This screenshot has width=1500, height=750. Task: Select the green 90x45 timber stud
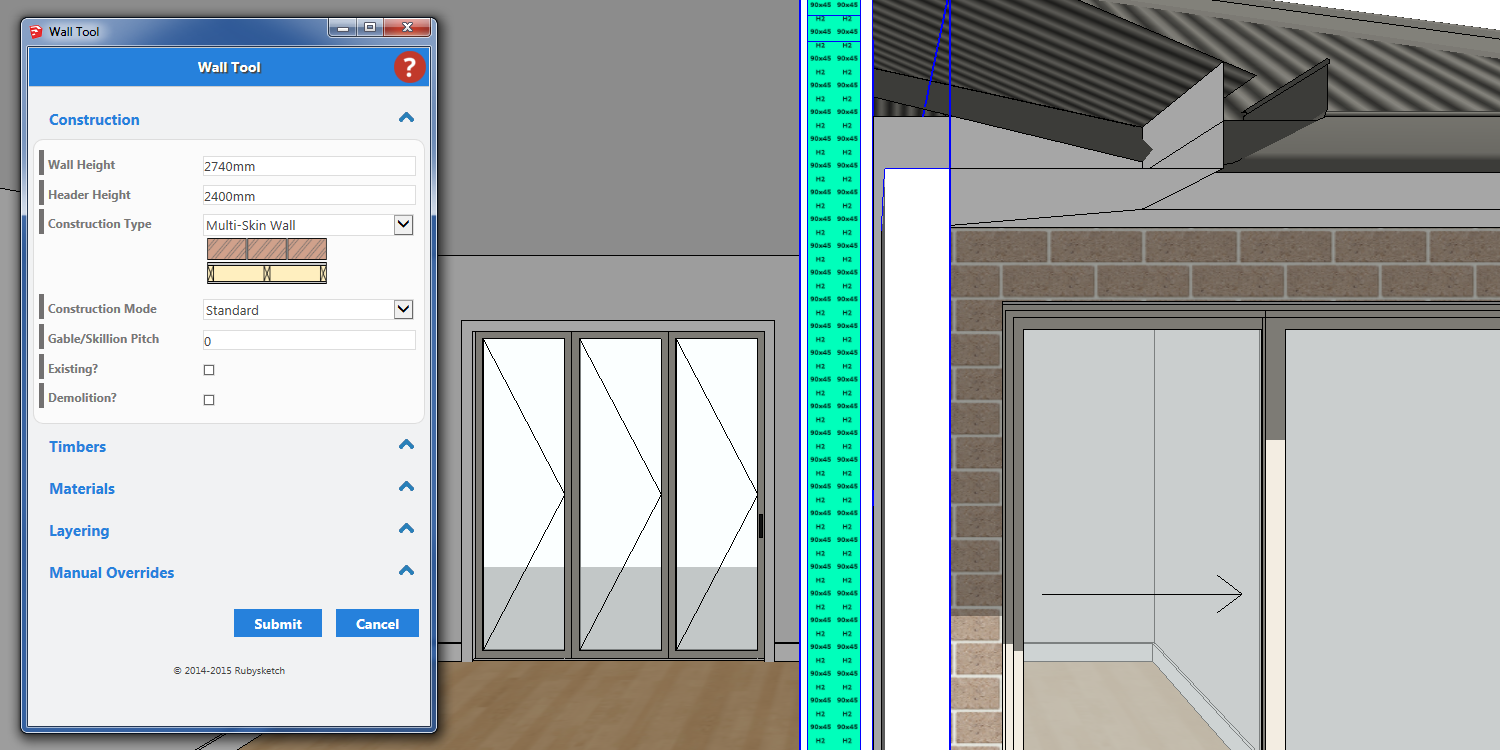(x=833, y=375)
